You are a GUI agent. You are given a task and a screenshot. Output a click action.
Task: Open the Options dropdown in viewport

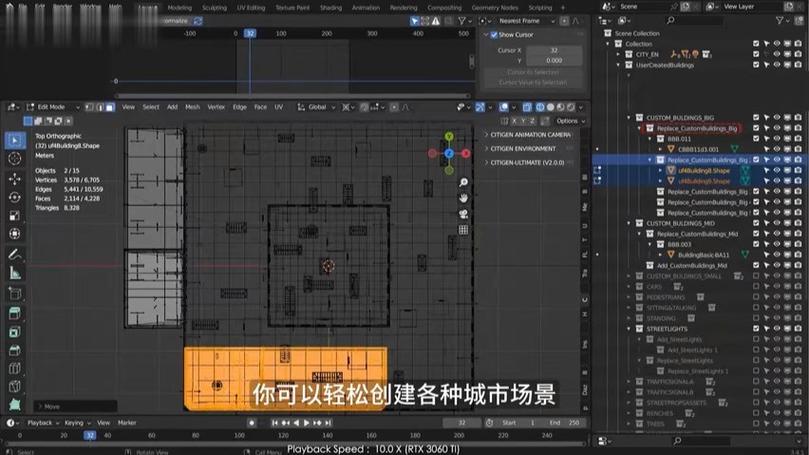tap(571, 121)
